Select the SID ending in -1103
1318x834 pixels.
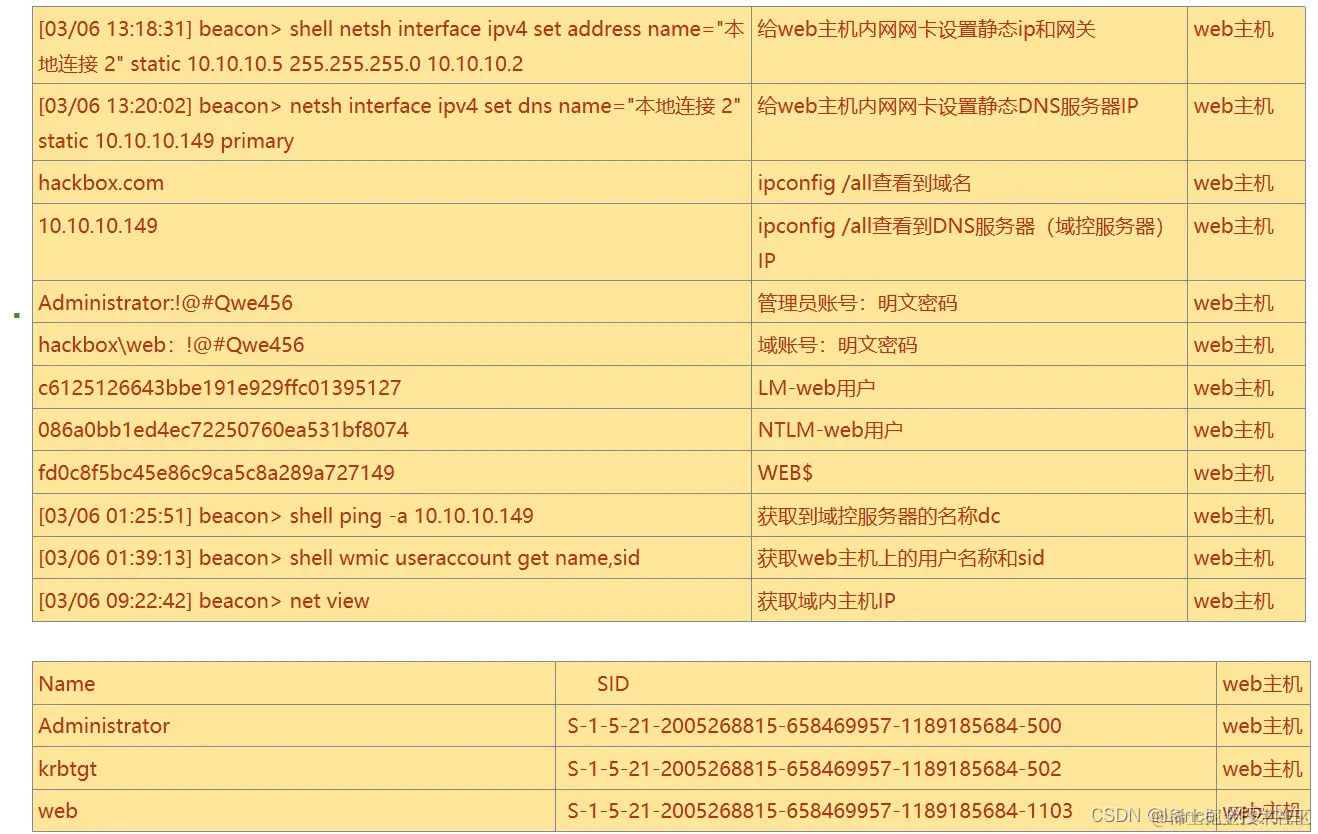click(820, 811)
